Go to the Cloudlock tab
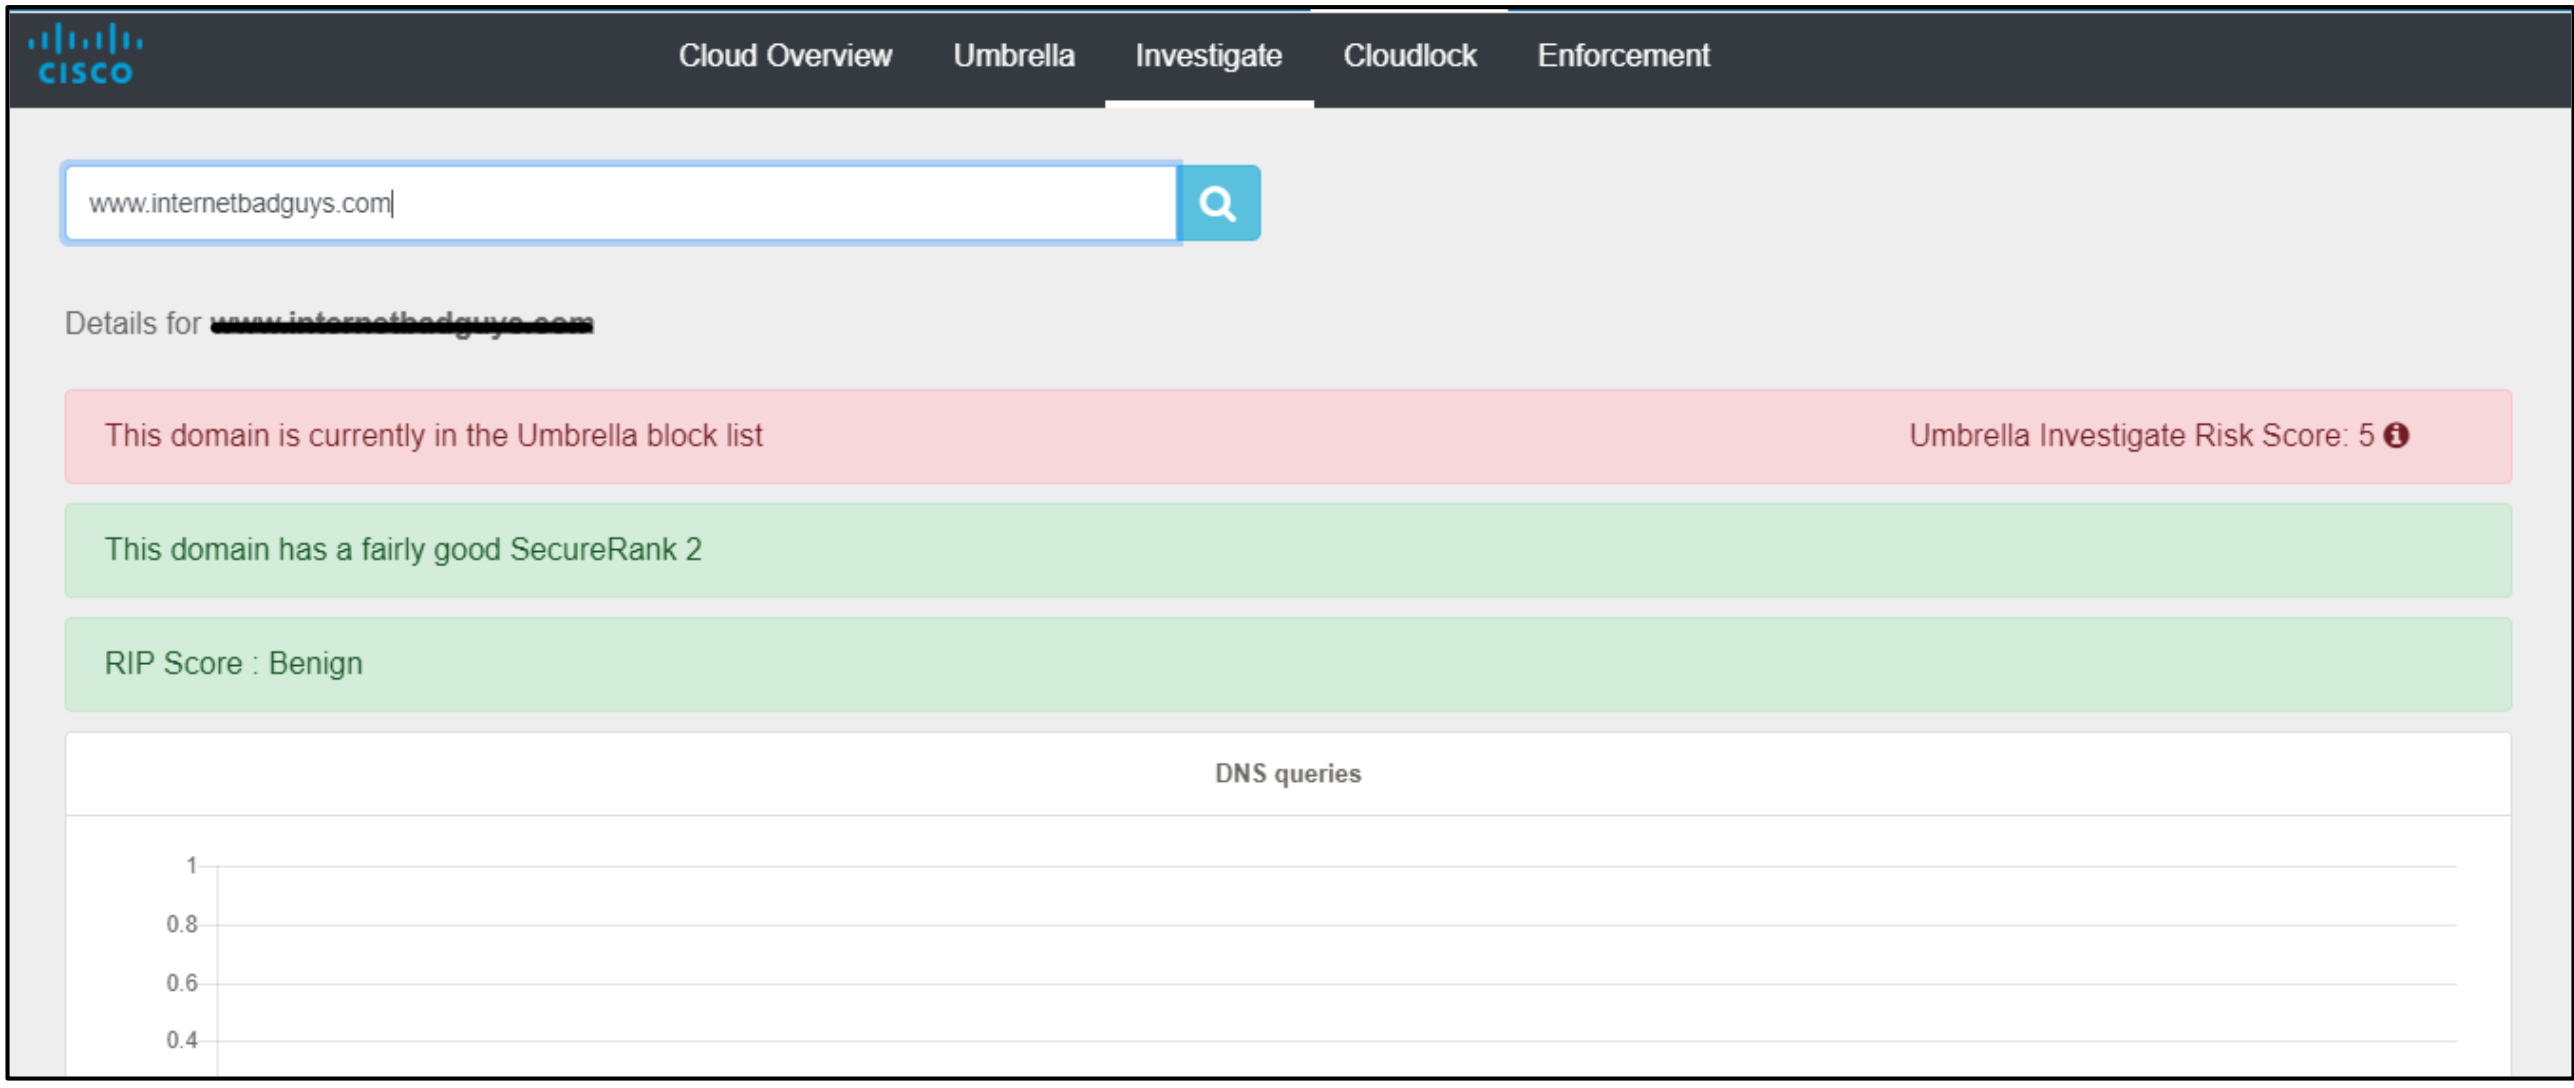The height and width of the screenshot is (1088, 2574). coord(1409,56)
